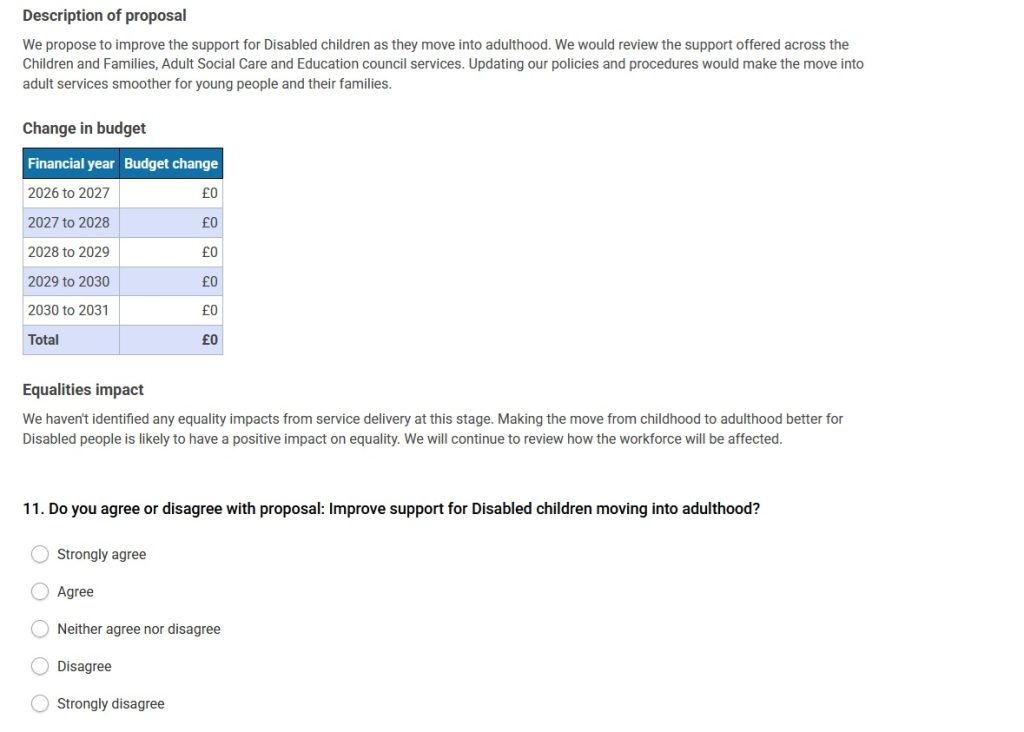
Task: Click the equalities impact paragraph text
Action: tap(432, 429)
